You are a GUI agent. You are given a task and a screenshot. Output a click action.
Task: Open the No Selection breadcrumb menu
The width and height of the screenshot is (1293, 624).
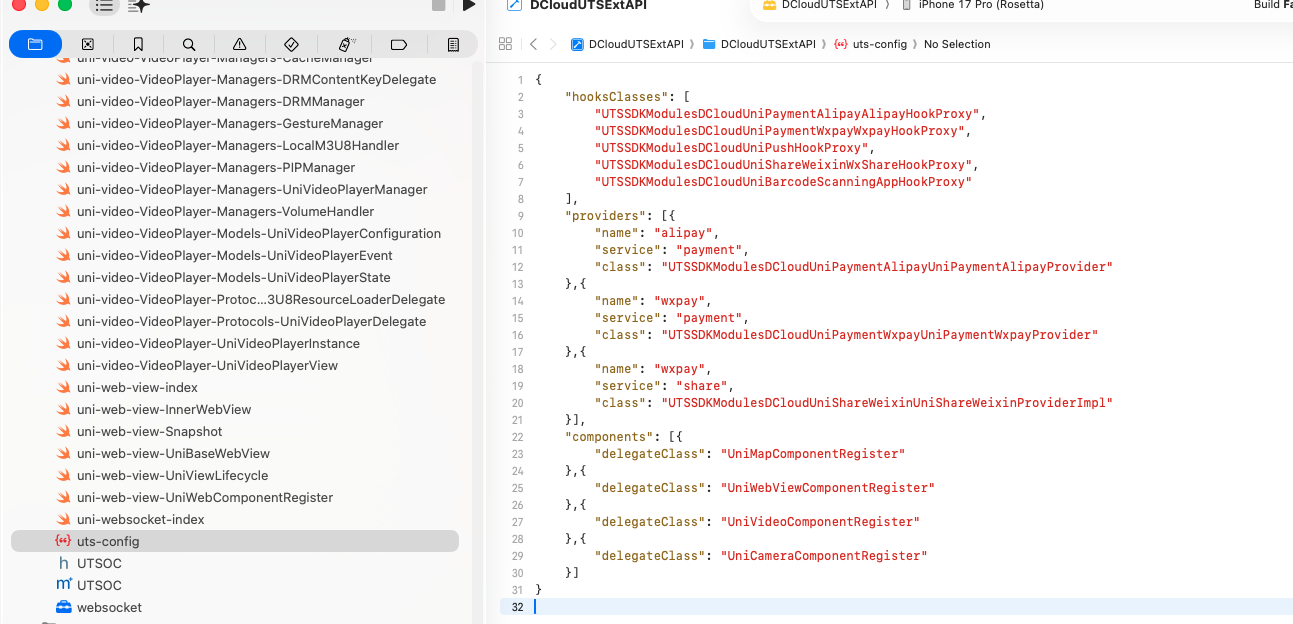[957, 44]
